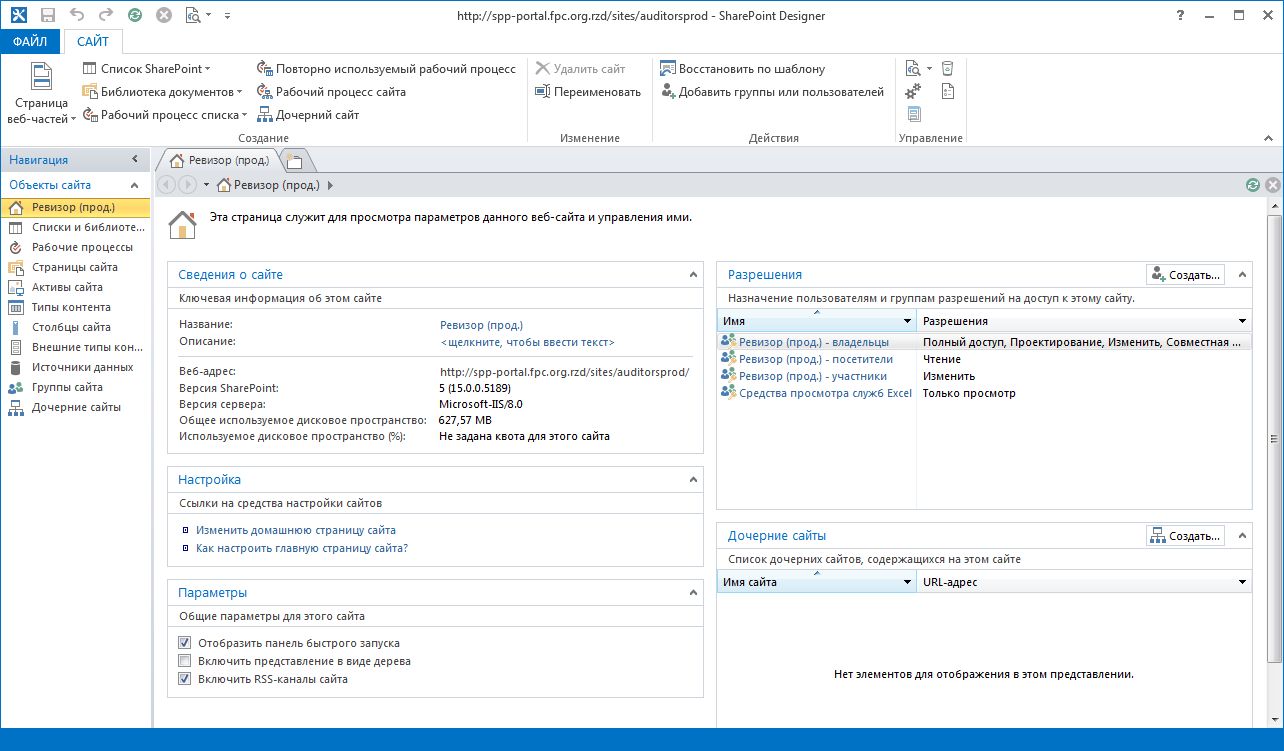Click the site options icon under the gears
This screenshot has width=1284, height=751.
click(x=913, y=115)
